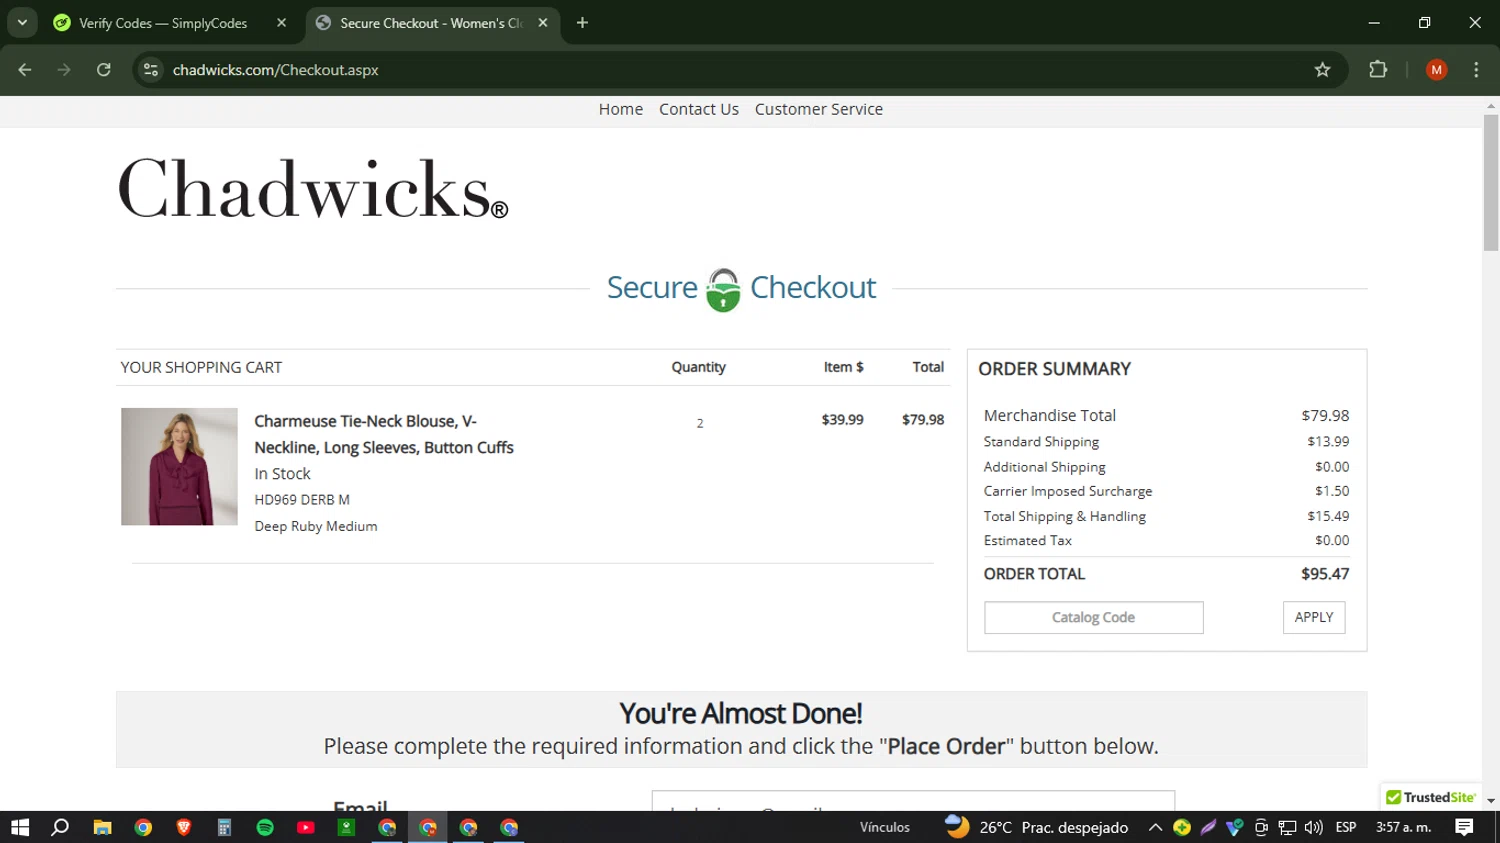The width and height of the screenshot is (1500, 843).
Task: Click the $95.47 order total value
Action: pyautogui.click(x=1325, y=574)
